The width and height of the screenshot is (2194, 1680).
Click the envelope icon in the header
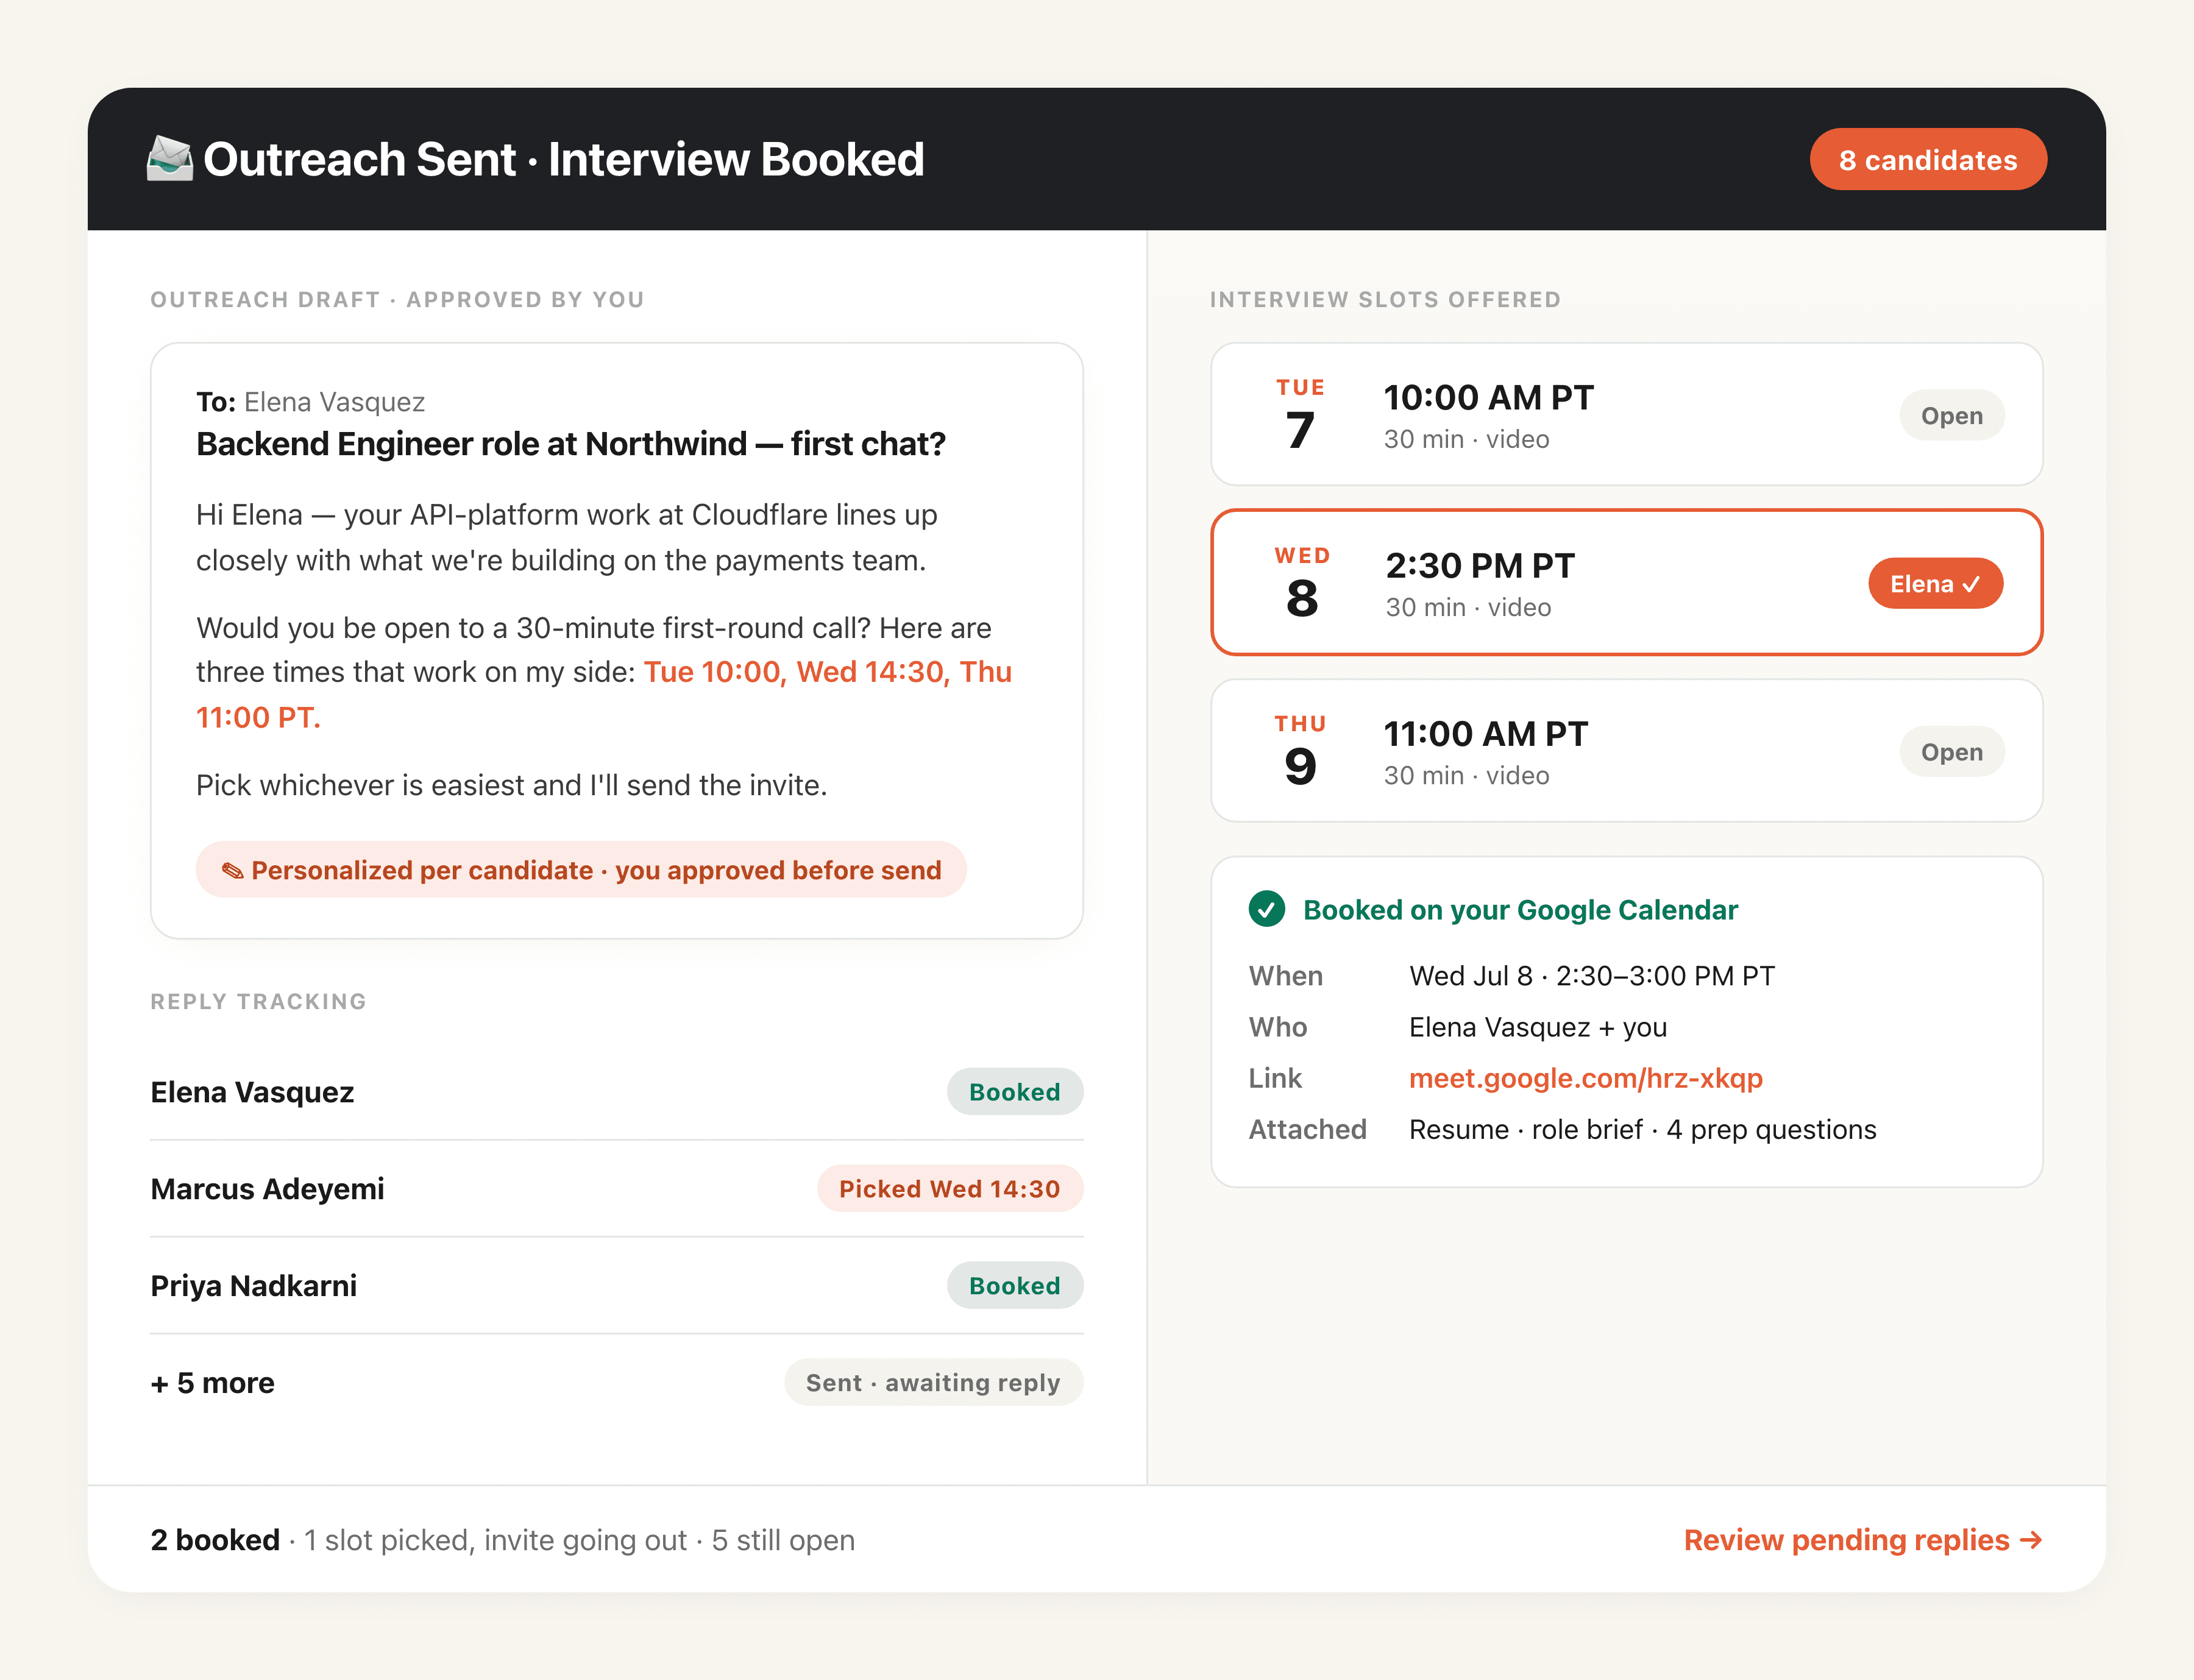169,159
